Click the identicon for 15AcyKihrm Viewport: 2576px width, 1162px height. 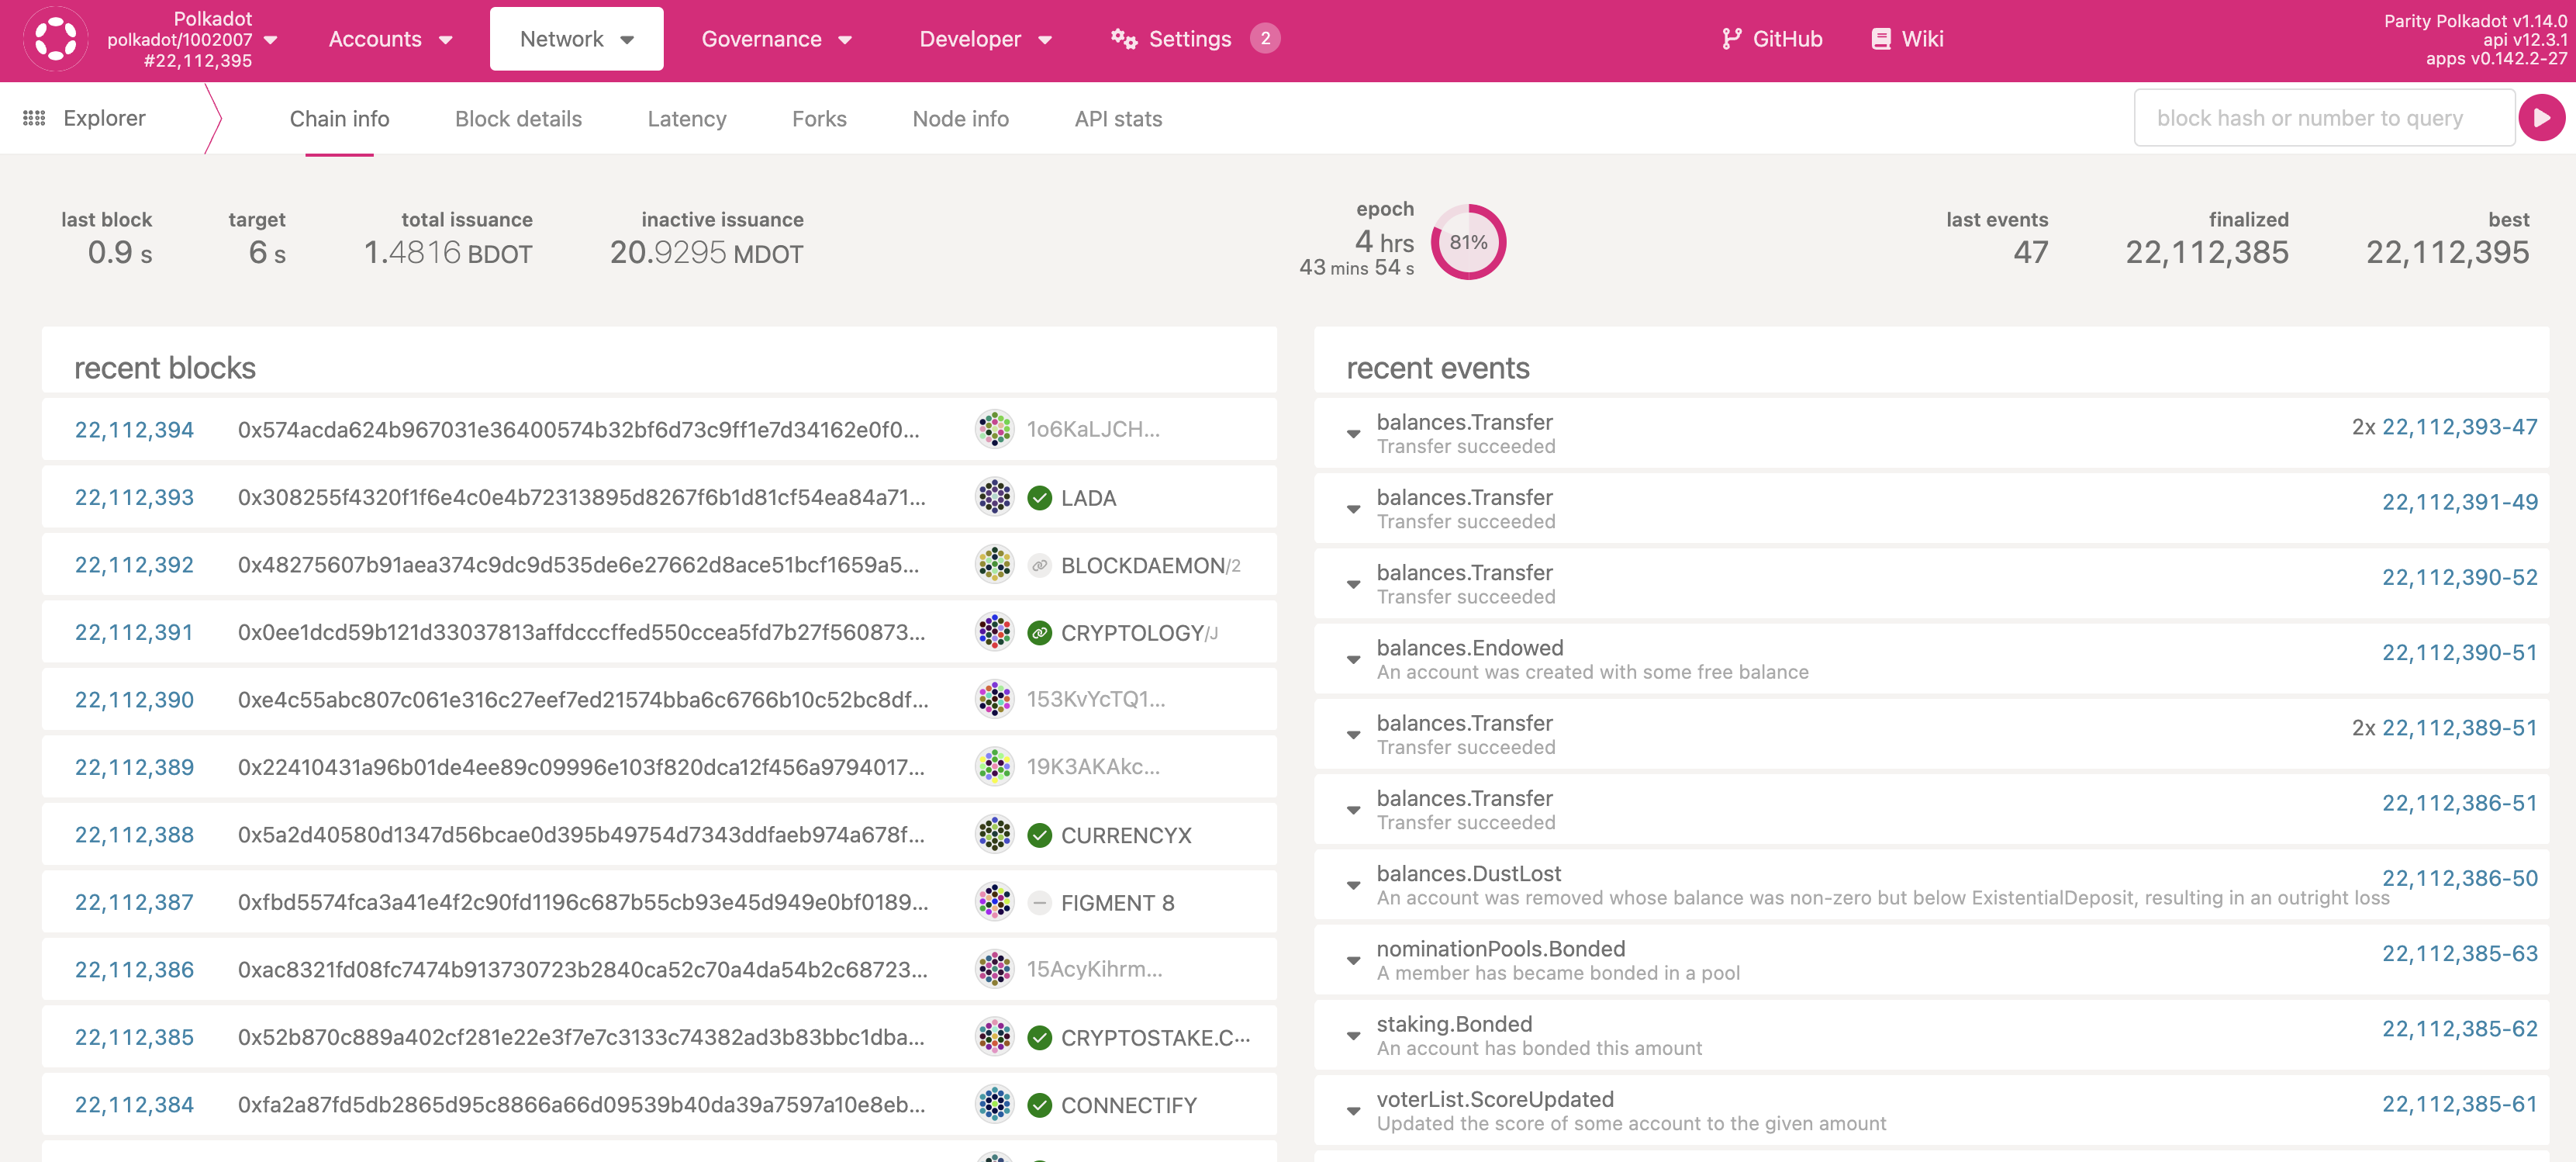tap(994, 969)
